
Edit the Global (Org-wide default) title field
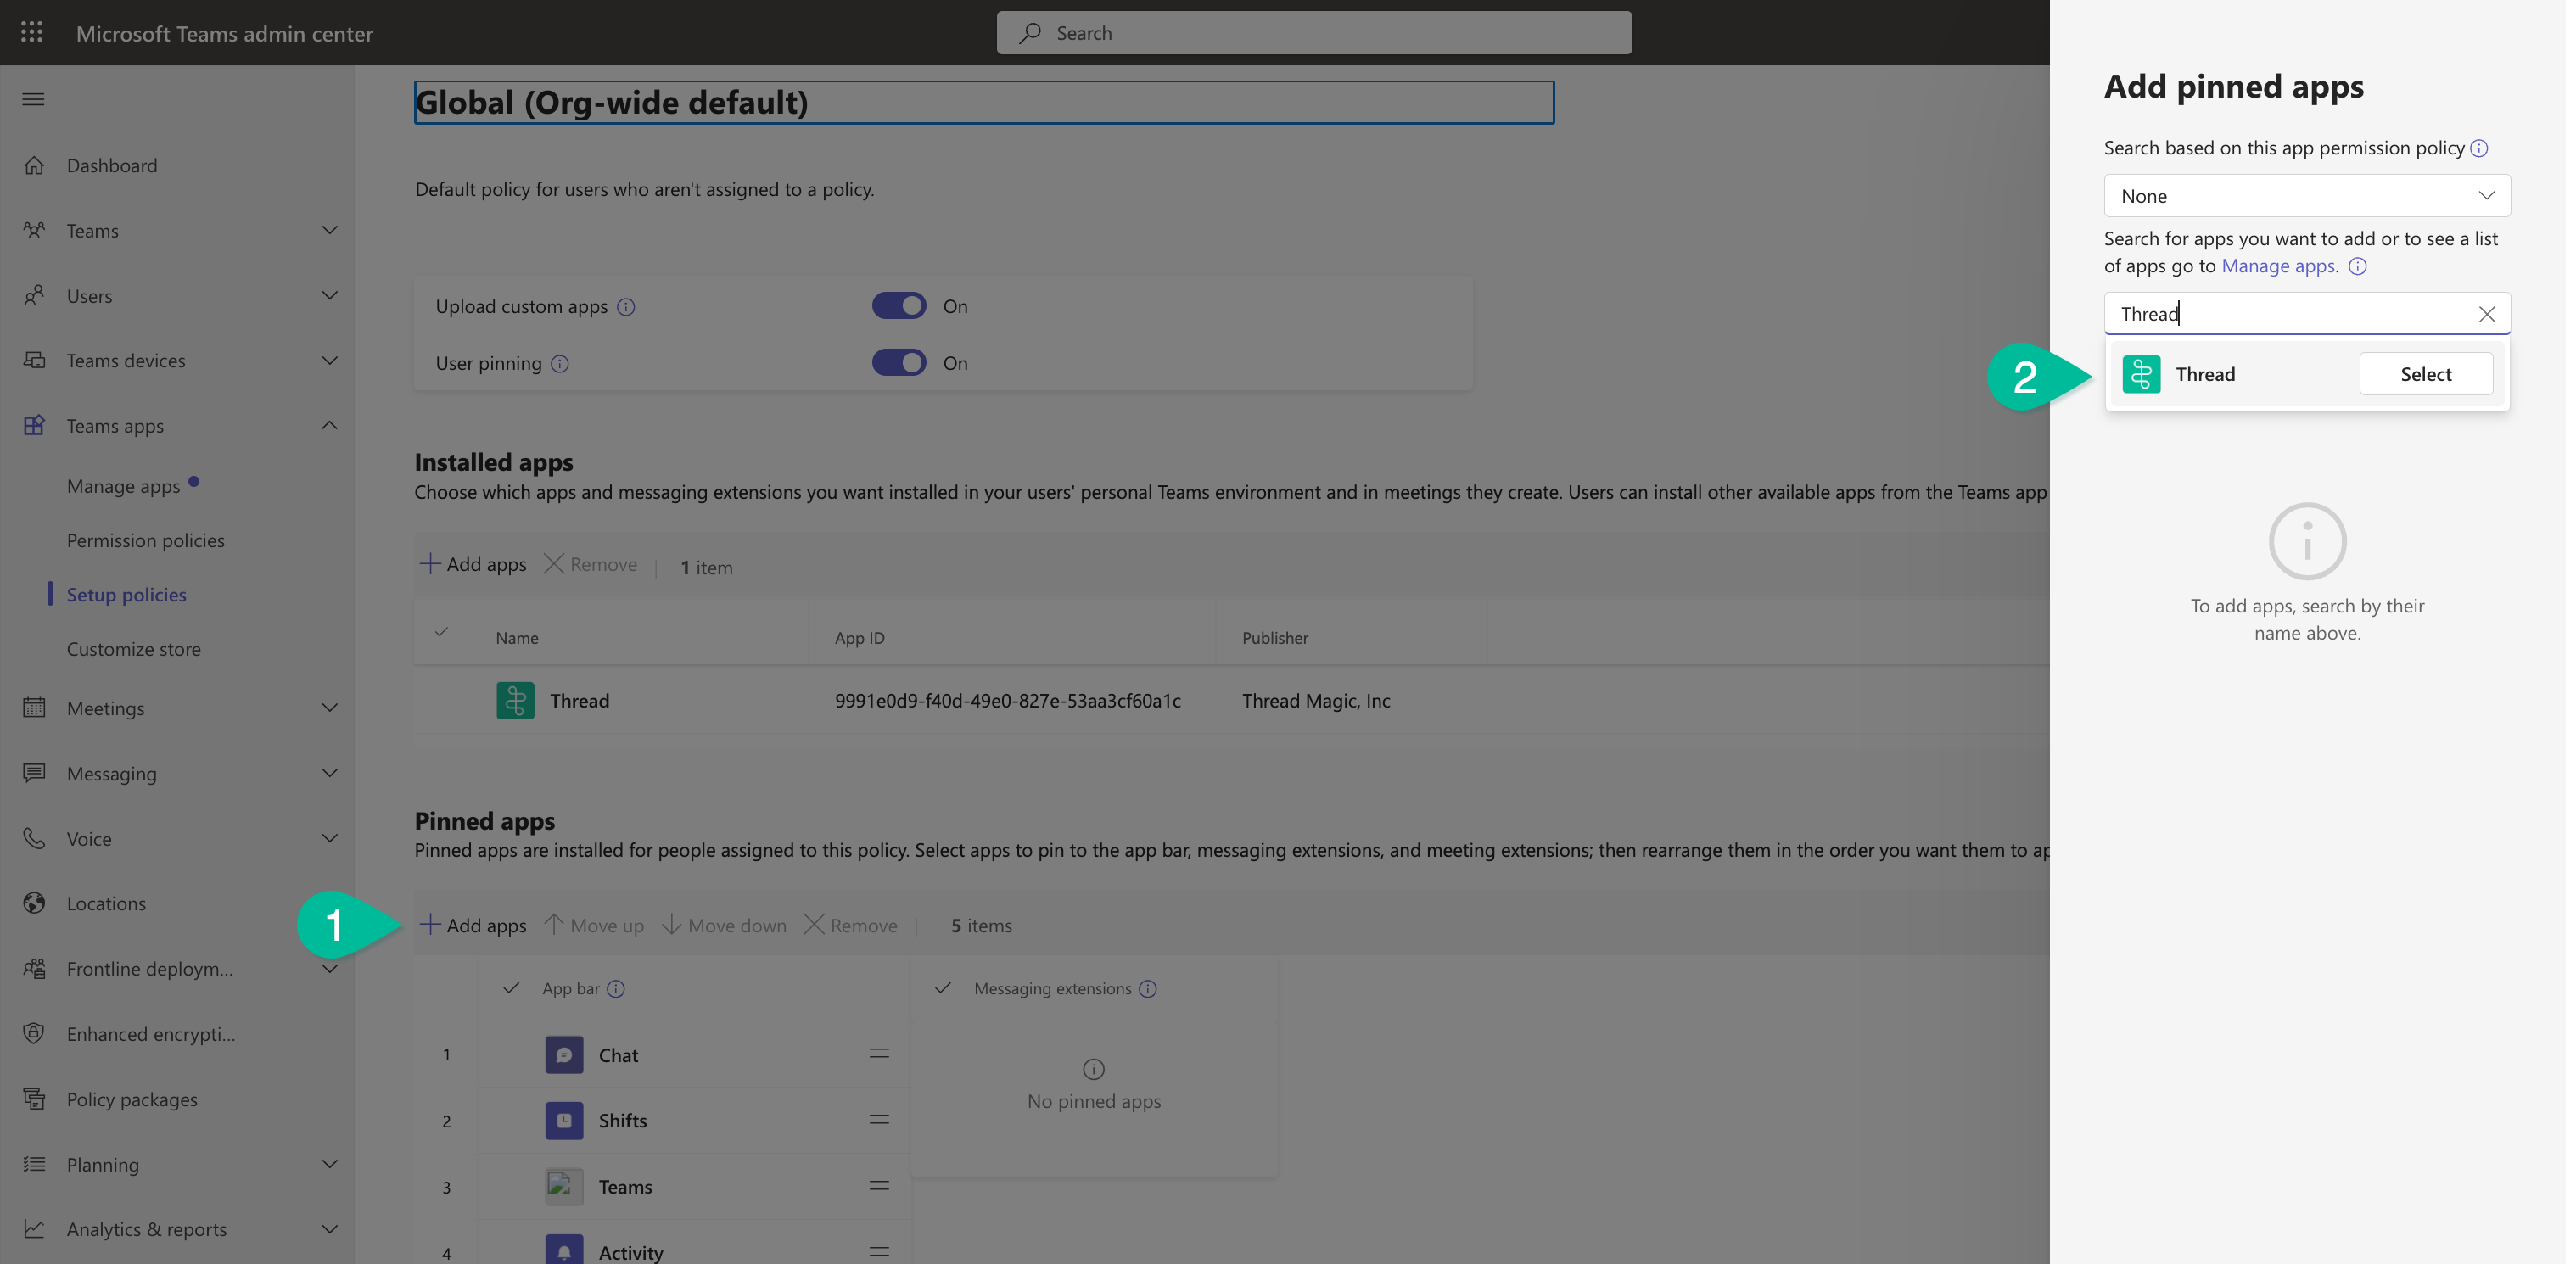[x=984, y=103]
